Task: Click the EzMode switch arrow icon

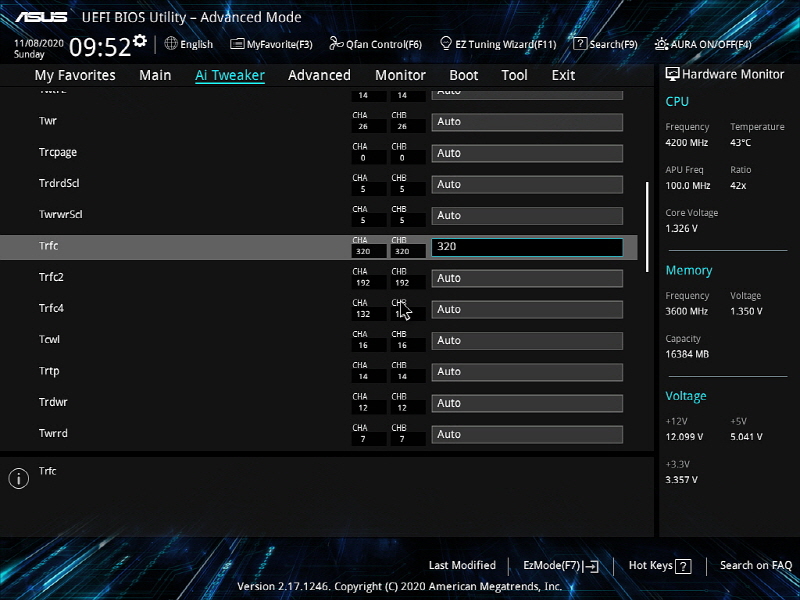Action: pos(591,566)
